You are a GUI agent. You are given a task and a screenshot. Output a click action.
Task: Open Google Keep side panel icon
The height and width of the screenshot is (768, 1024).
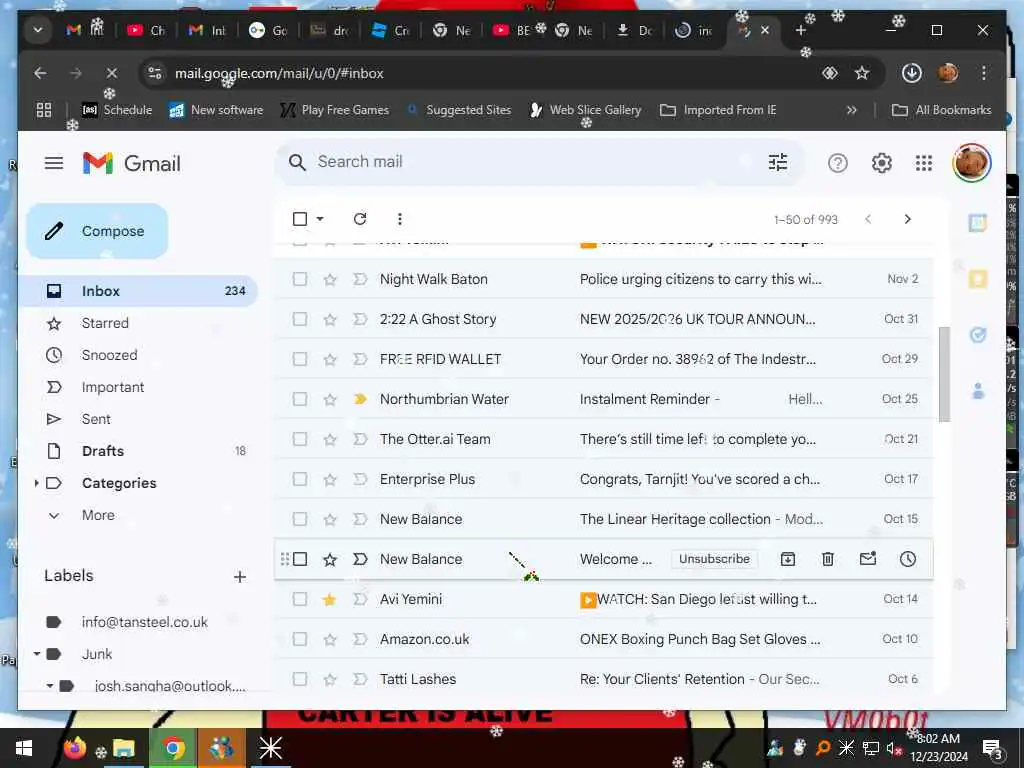click(978, 280)
